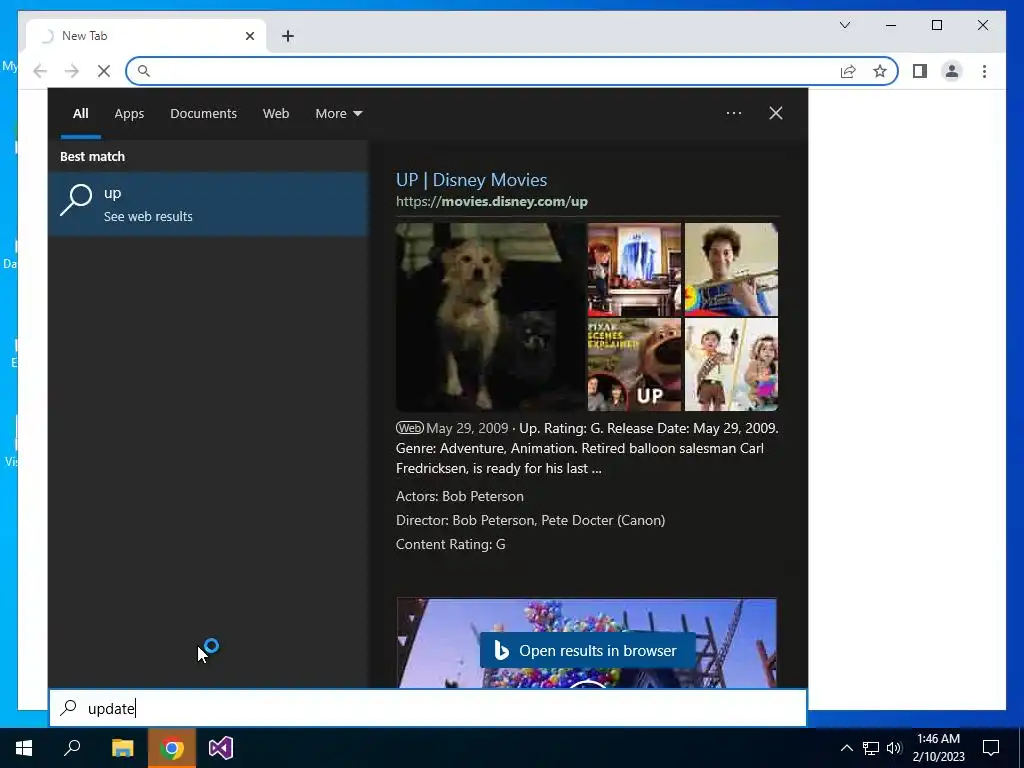Close the Windows search panel
Screen dimensions: 1024x768
(775, 113)
